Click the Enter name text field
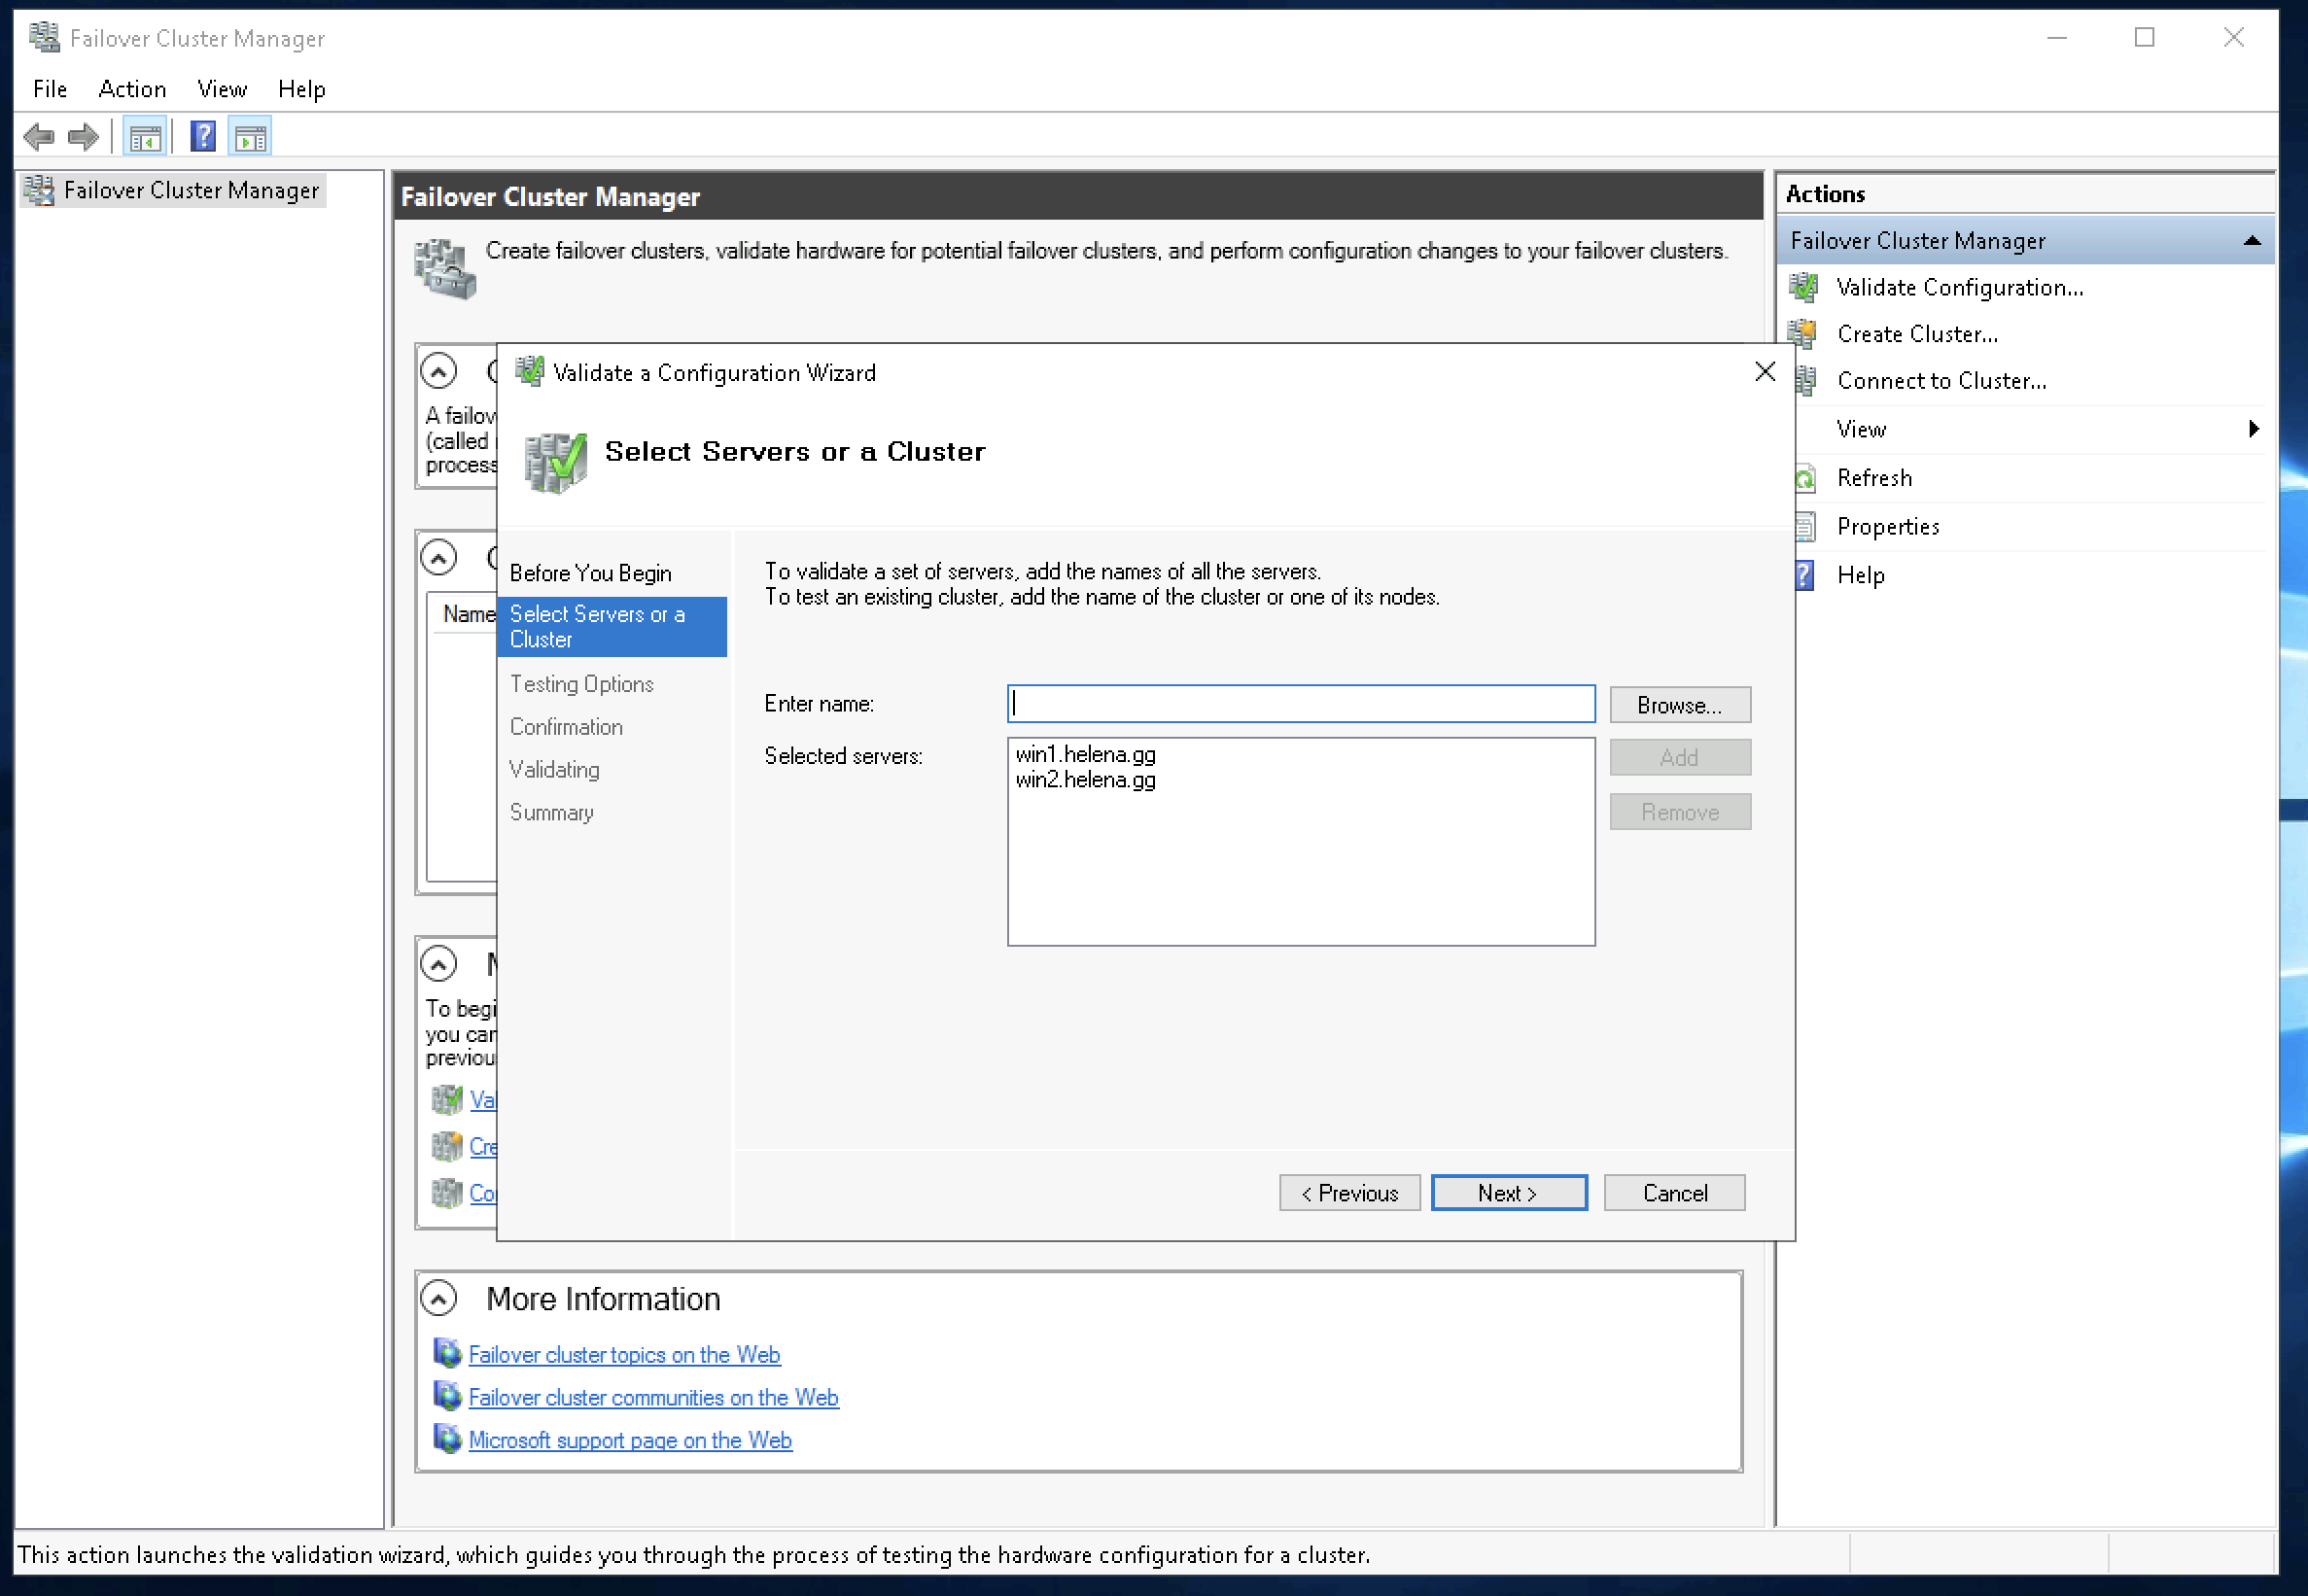This screenshot has width=2308, height=1596. [1300, 704]
